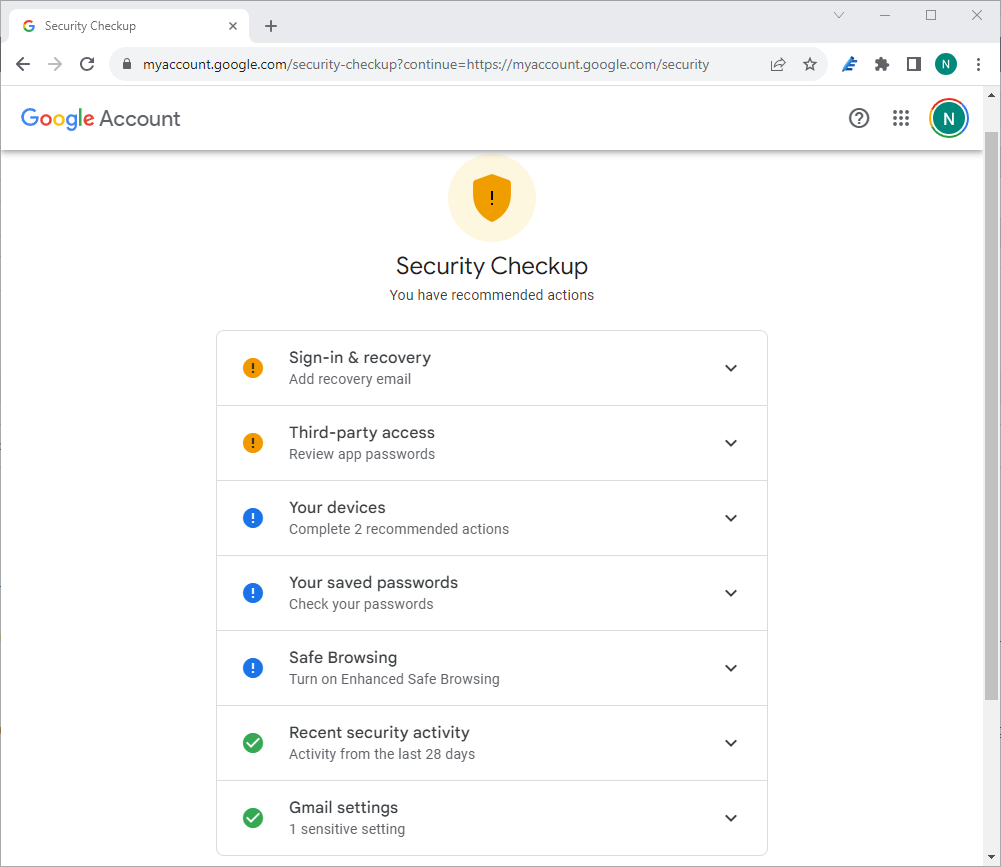Click the page reload icon
The height and width of the screenshot is (867, 1001).
[x=87, y=63]
